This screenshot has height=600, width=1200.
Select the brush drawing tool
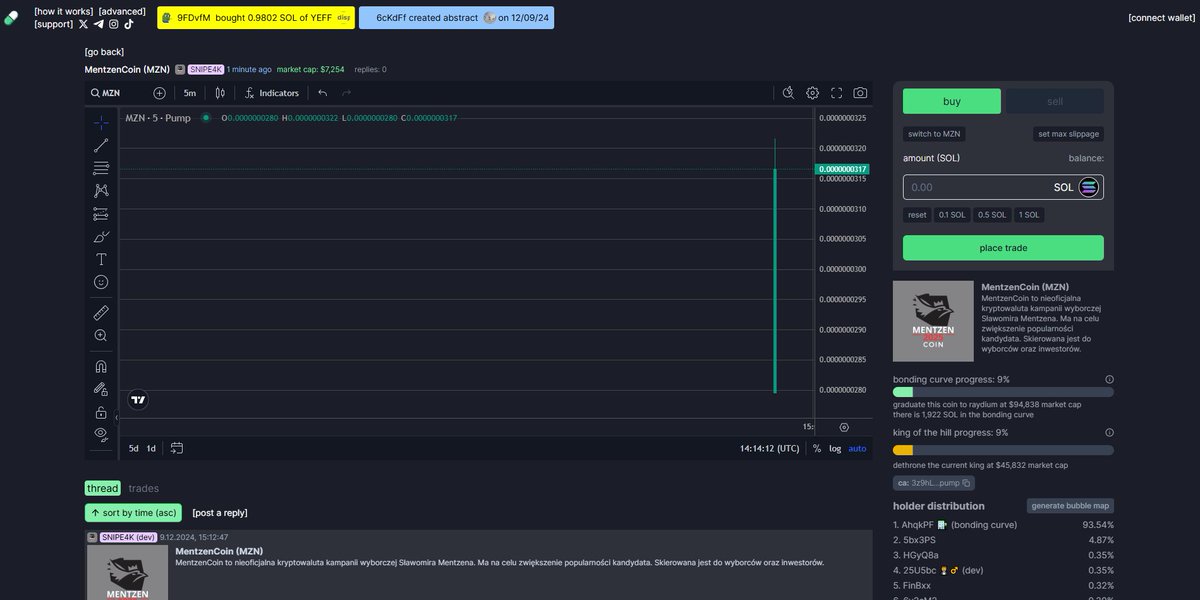(101, 236)
